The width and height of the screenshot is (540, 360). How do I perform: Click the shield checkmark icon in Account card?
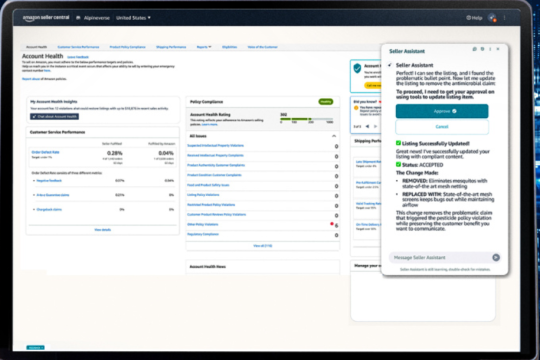(x=357, y=68)
